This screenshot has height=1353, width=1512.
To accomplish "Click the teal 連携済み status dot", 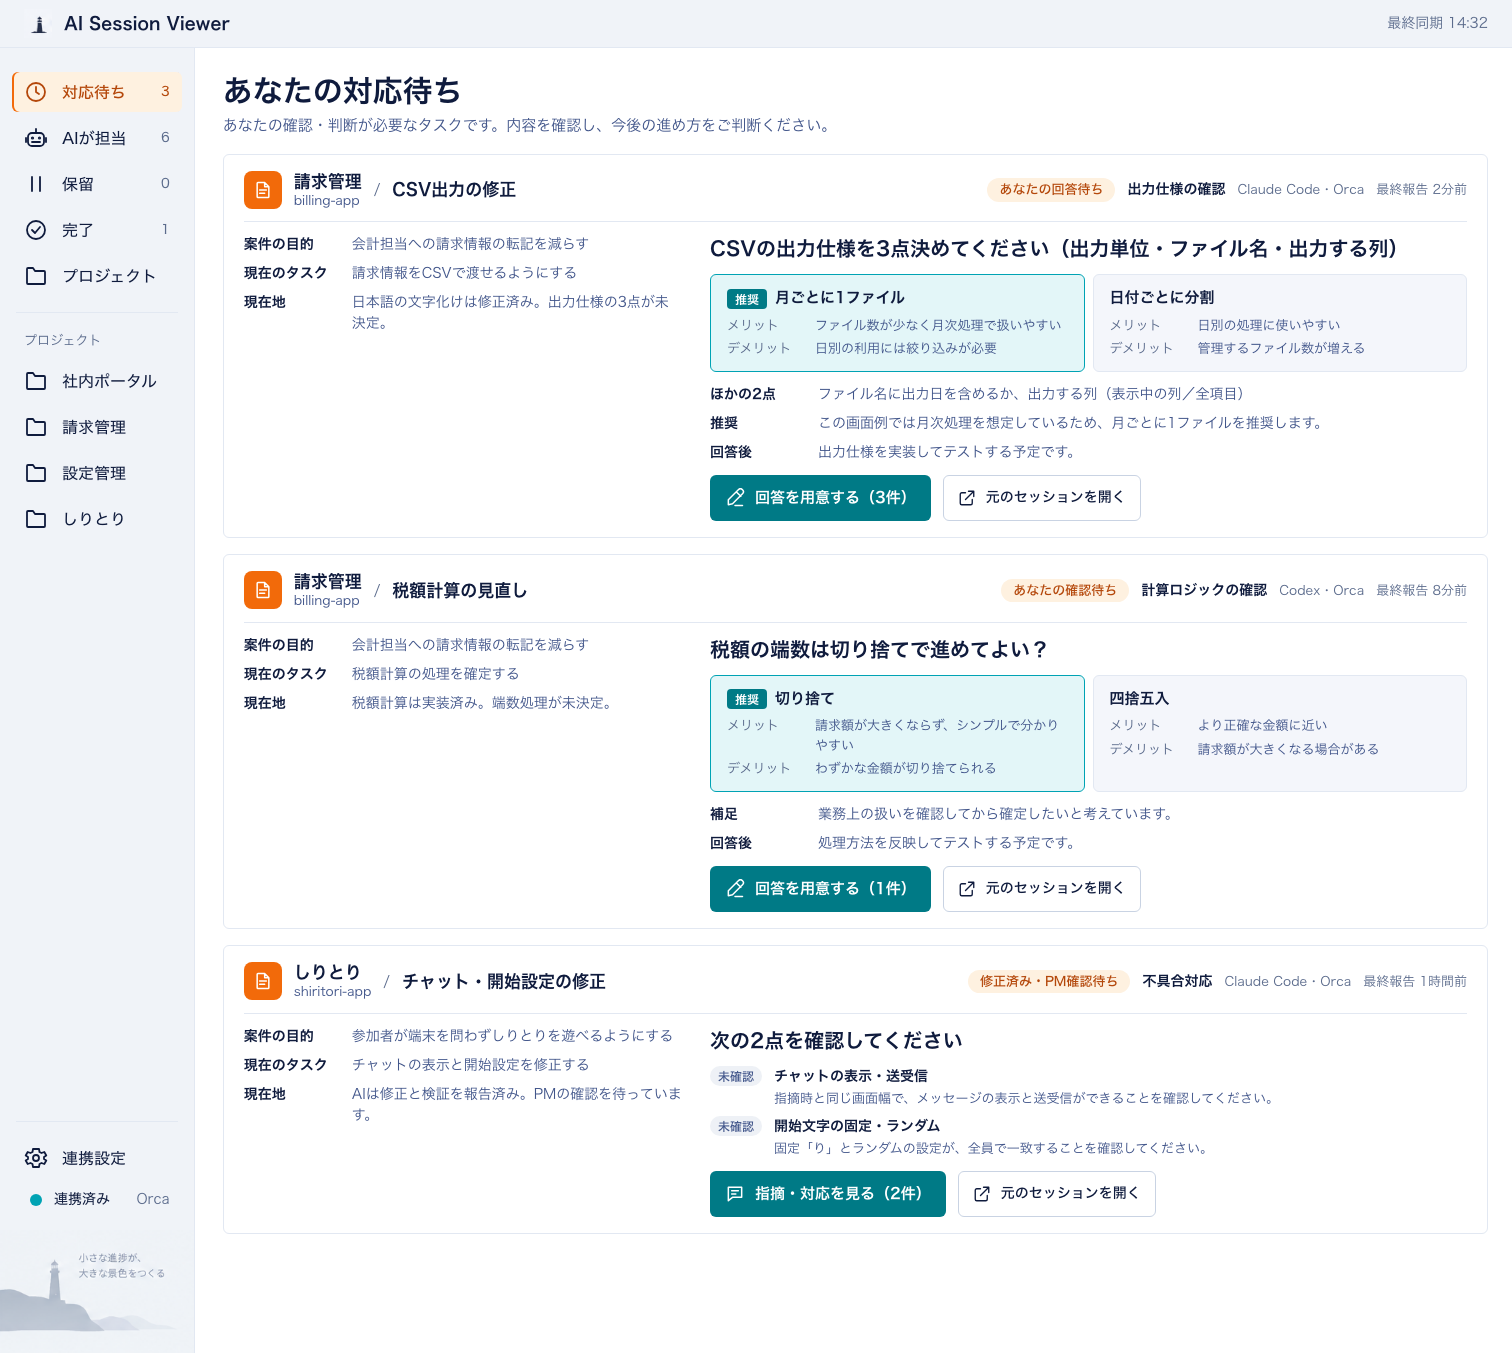I will point(36,1200).
